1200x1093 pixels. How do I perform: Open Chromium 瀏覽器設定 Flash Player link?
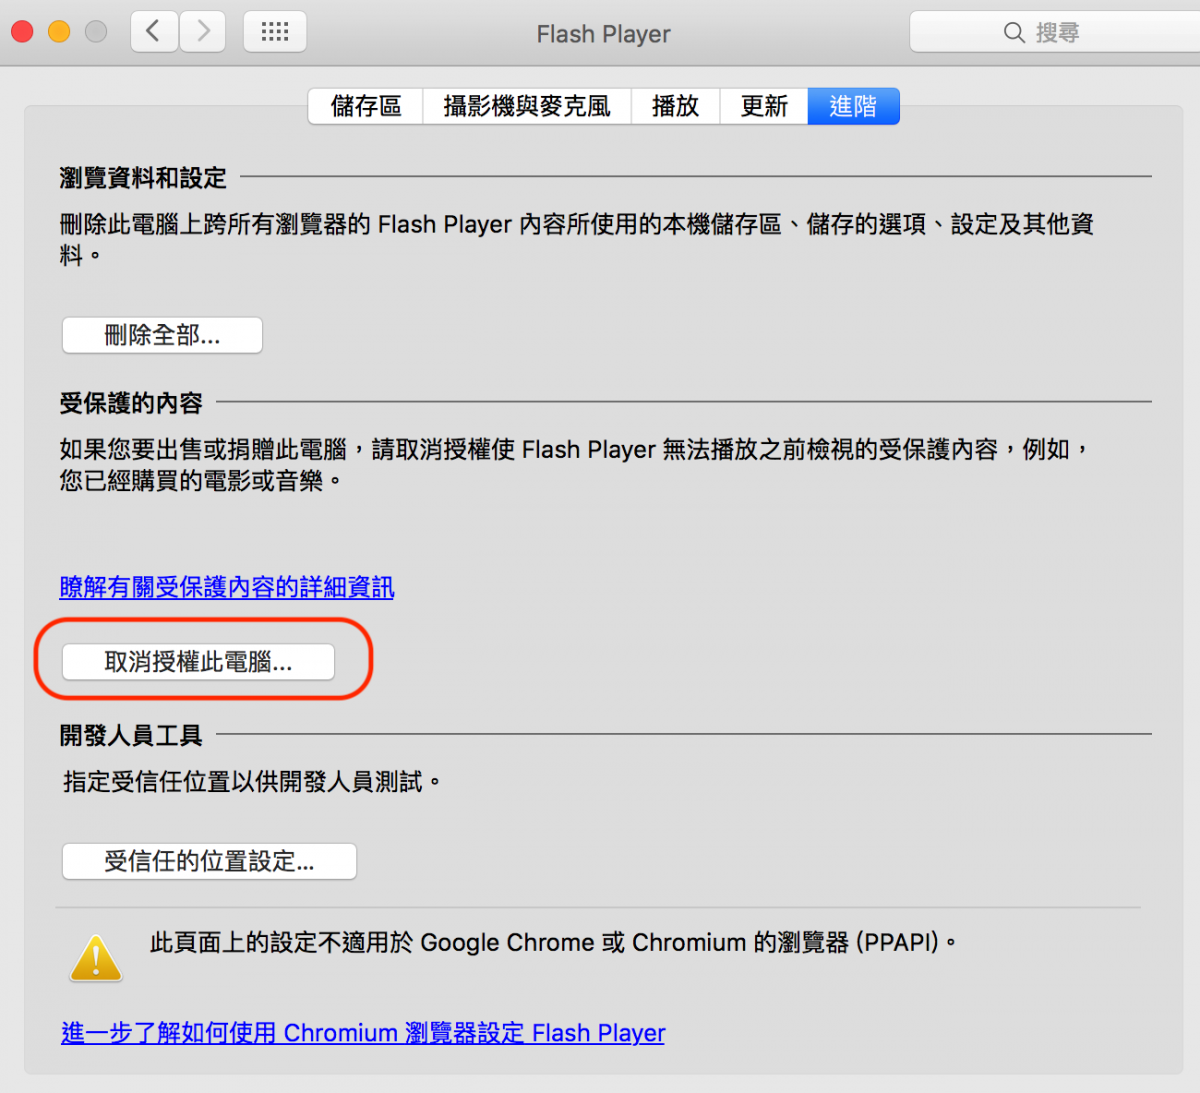coord(363,1033)
